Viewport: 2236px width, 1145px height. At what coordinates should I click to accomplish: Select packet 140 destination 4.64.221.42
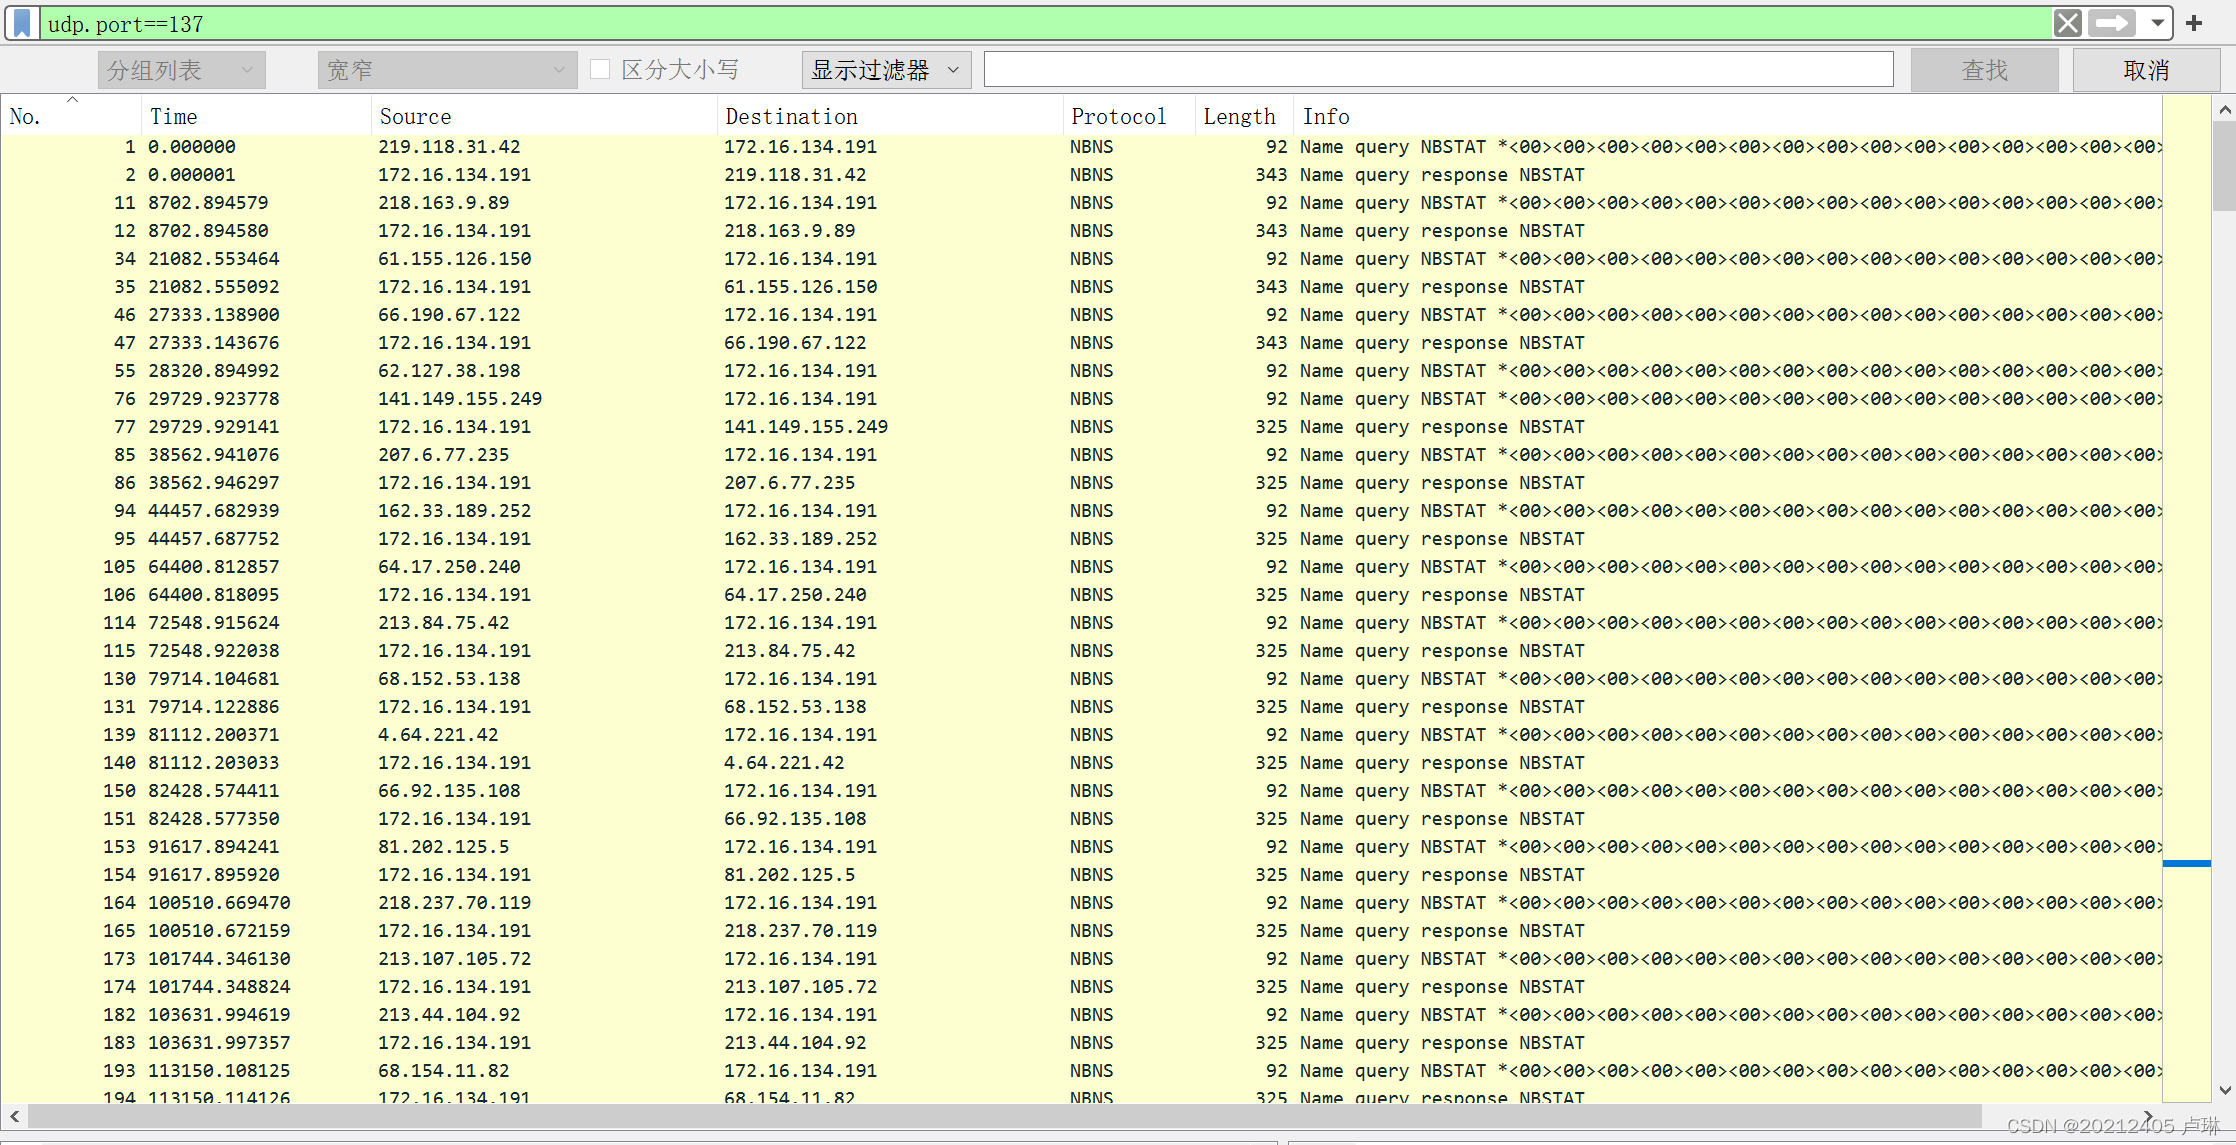1081,763
